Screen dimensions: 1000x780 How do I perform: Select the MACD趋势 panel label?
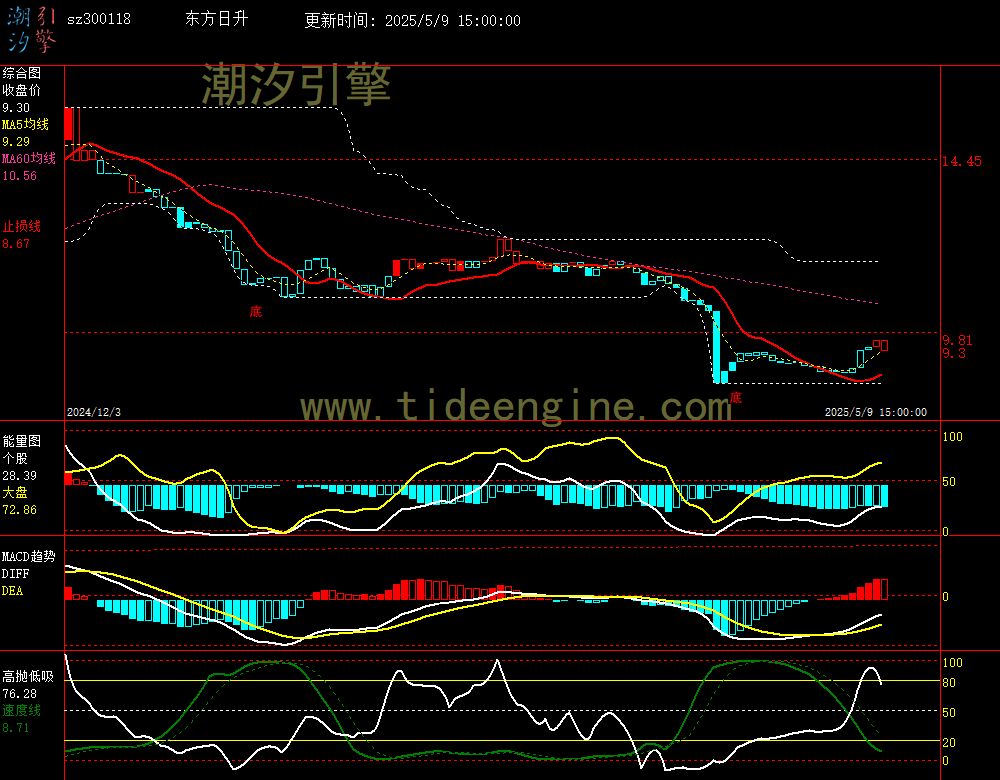pyautogui.click(x=28, y=557)
